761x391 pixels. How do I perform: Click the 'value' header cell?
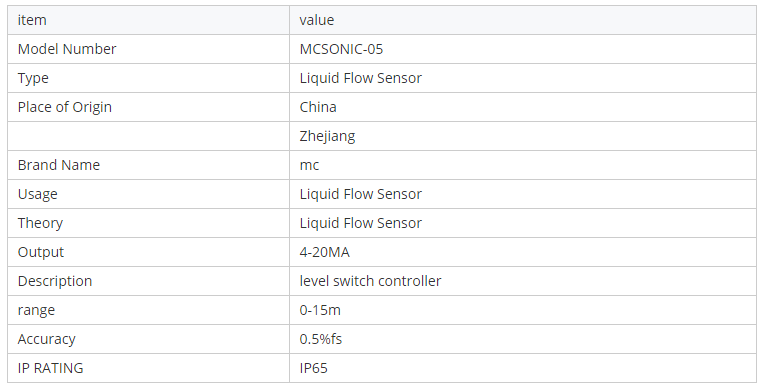[523, 20]
